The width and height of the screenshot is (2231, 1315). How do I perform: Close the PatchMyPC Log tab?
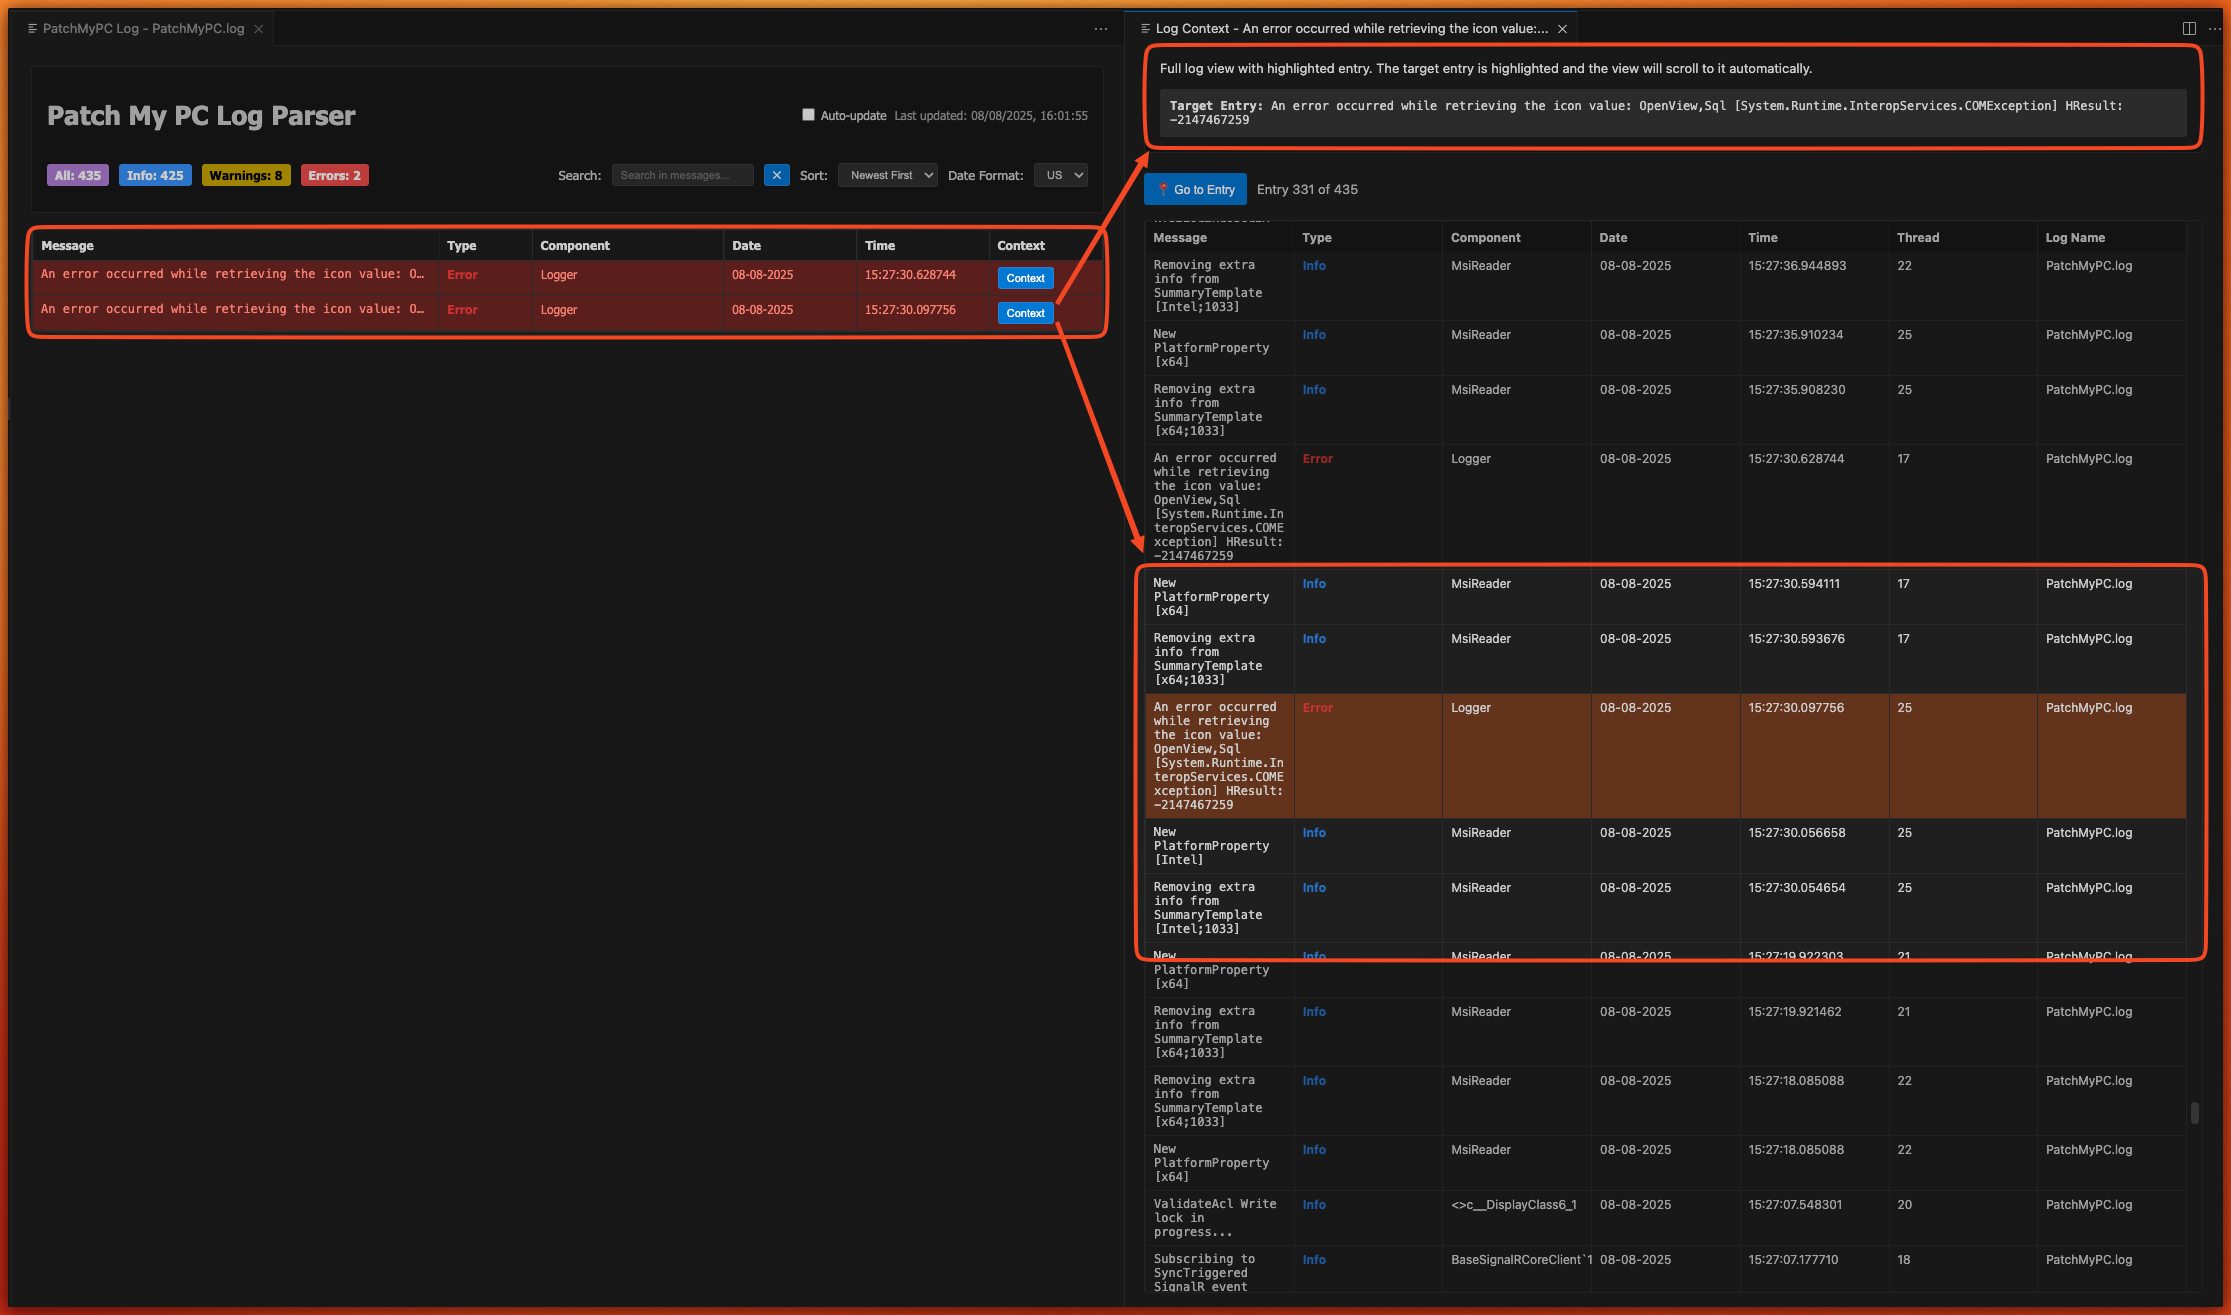click(x=259, y=29)
